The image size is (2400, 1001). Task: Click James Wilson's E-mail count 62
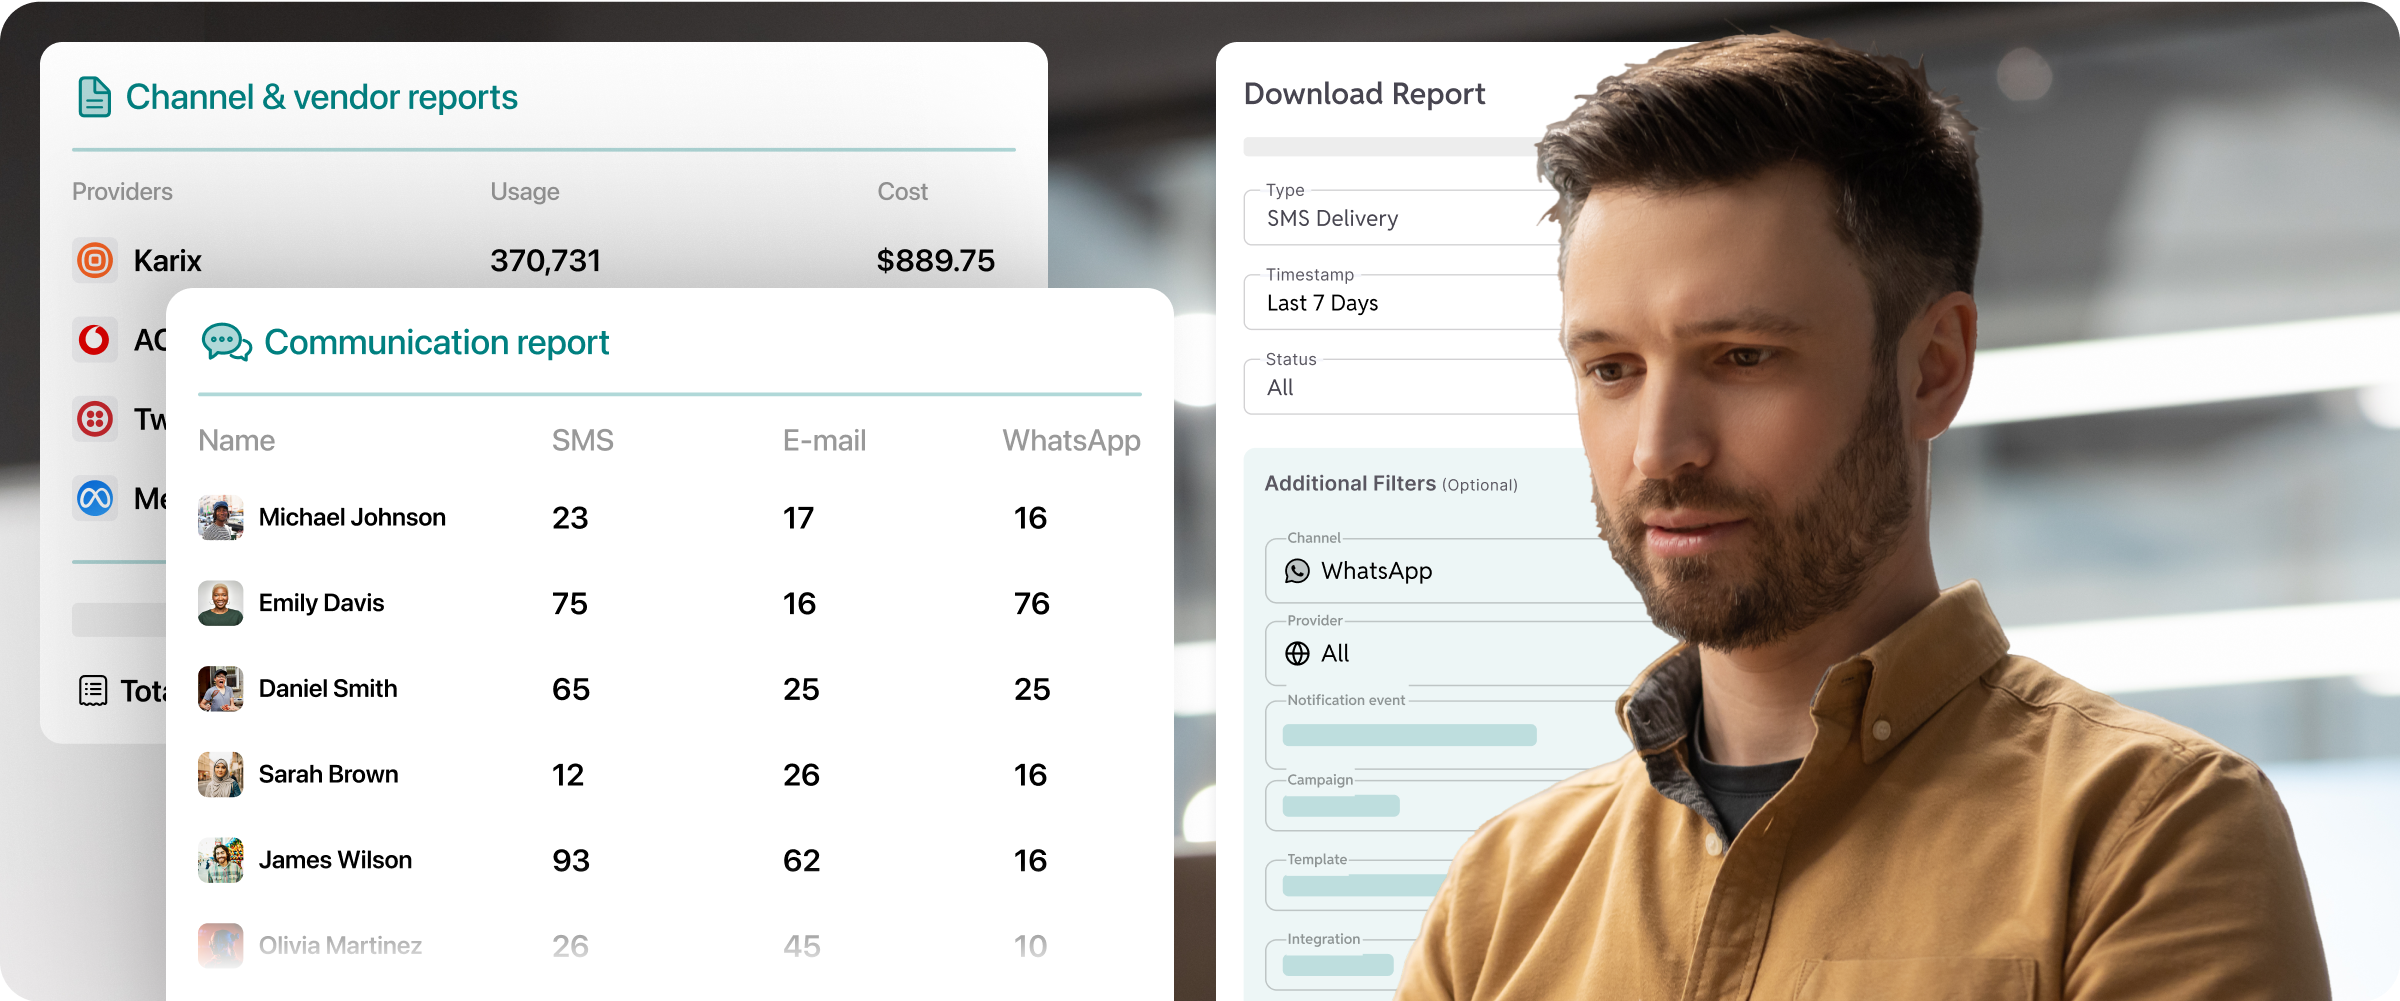point(801,861)
